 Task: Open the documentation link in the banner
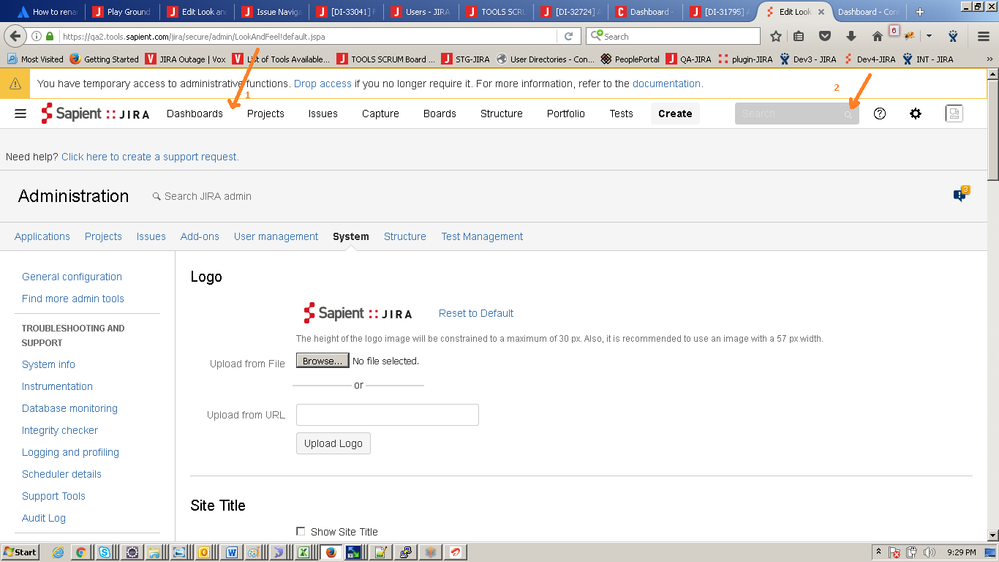pyautogui.click(x=666, y=83)
